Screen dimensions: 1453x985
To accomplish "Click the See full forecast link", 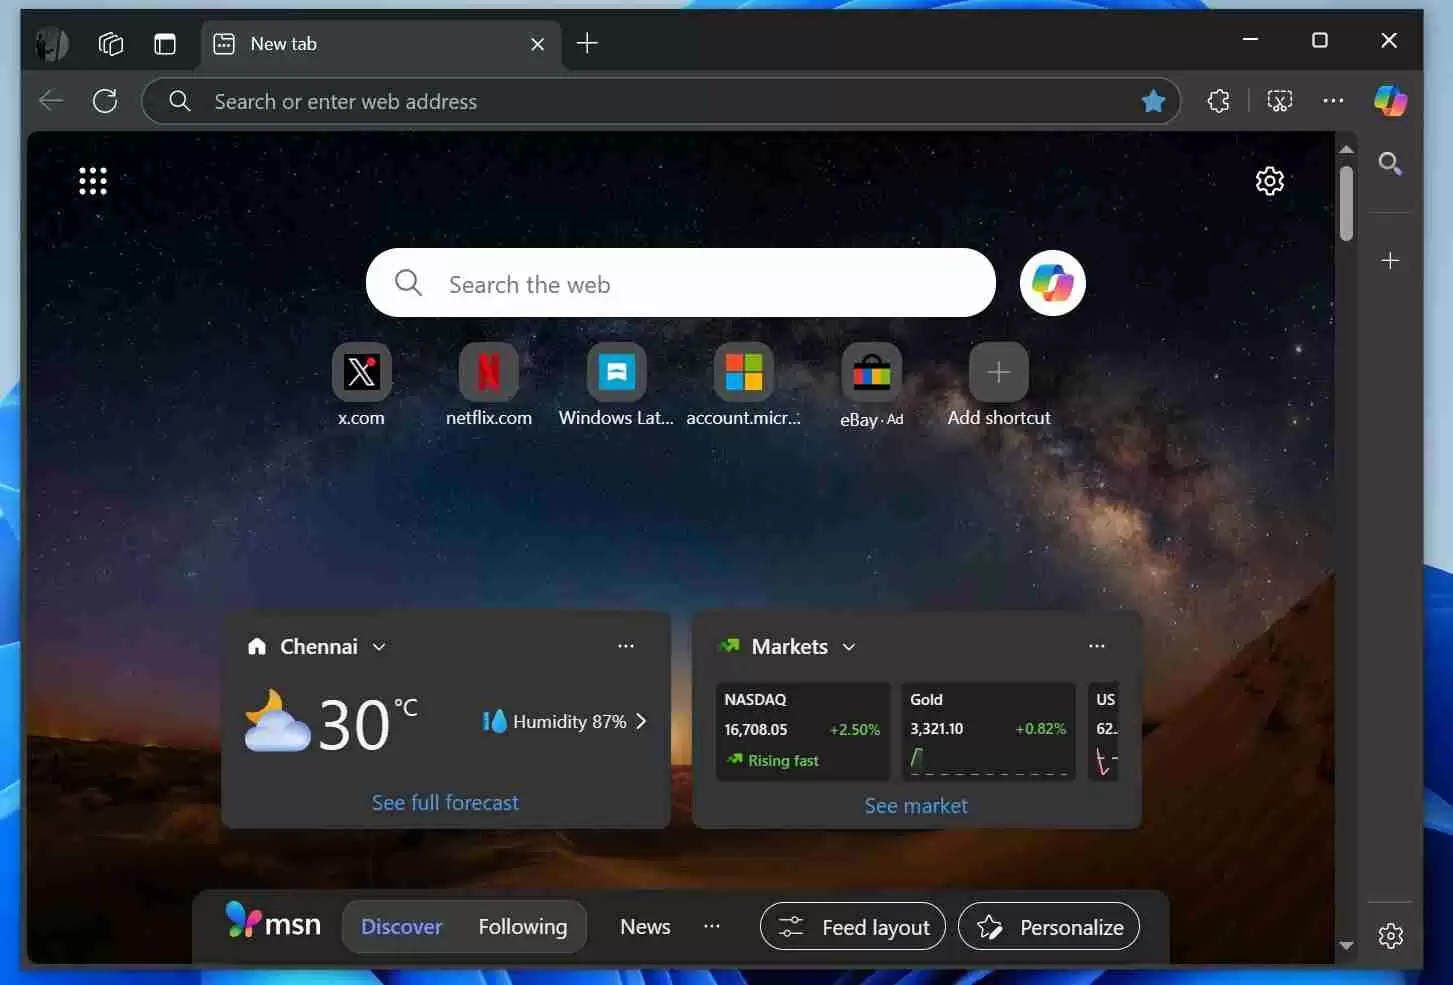I will tap(445, 802).
